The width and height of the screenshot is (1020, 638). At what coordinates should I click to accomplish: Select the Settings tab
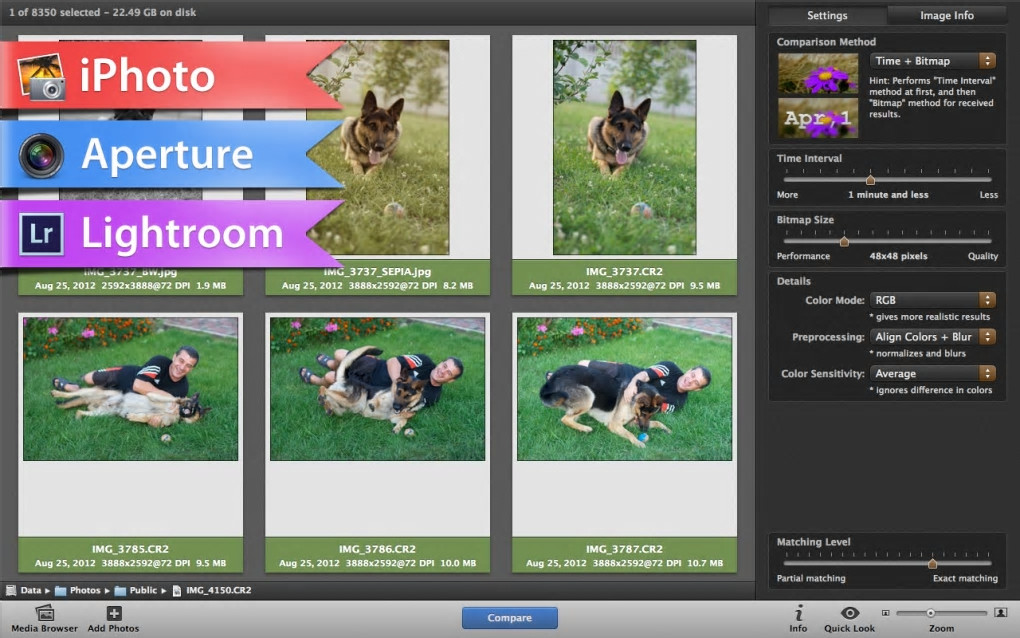(827, 15)
